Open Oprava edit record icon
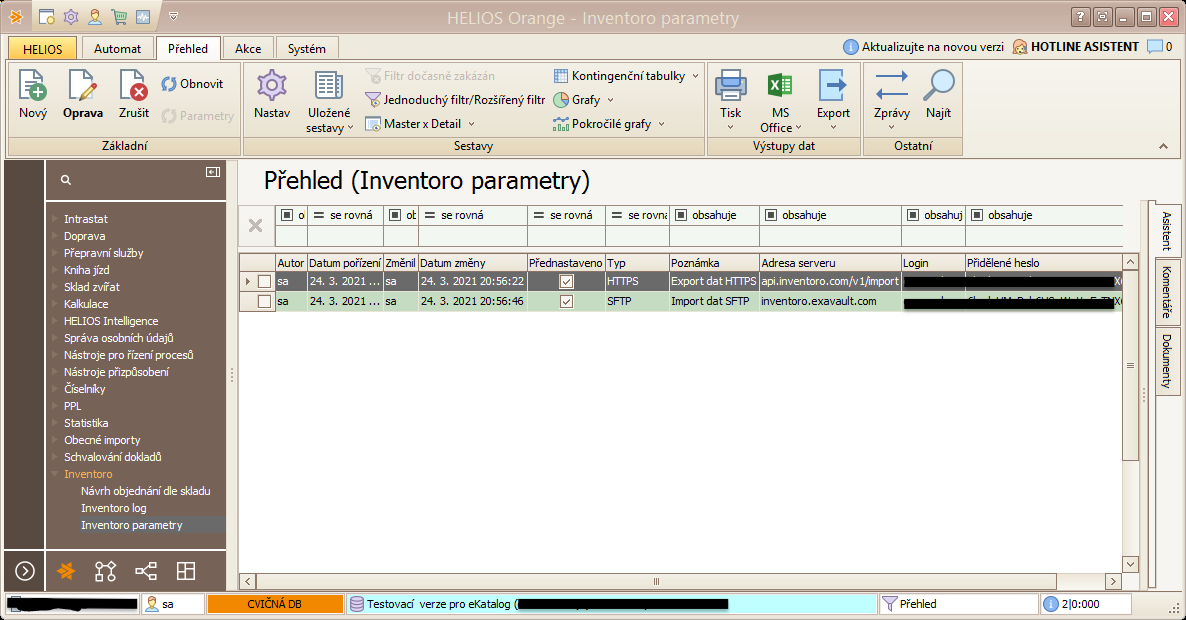Viewport: 1186px width, 620px height. coord(83,95)
